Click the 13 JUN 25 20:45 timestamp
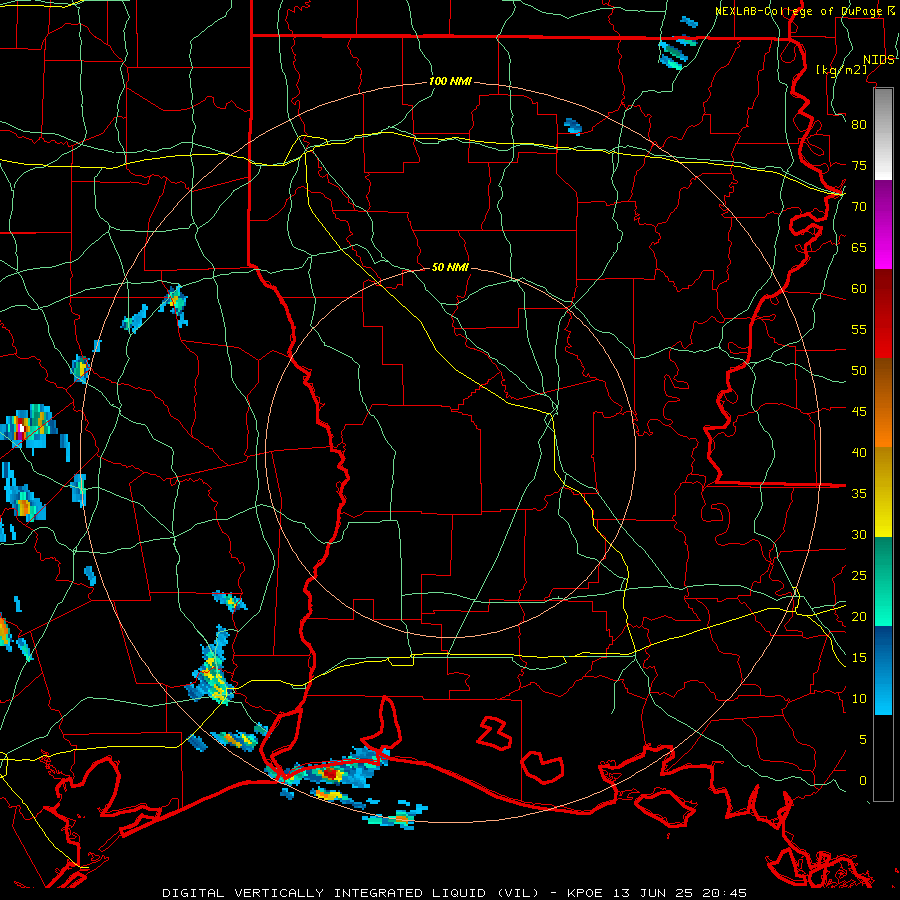 click(x=679, y=893)
